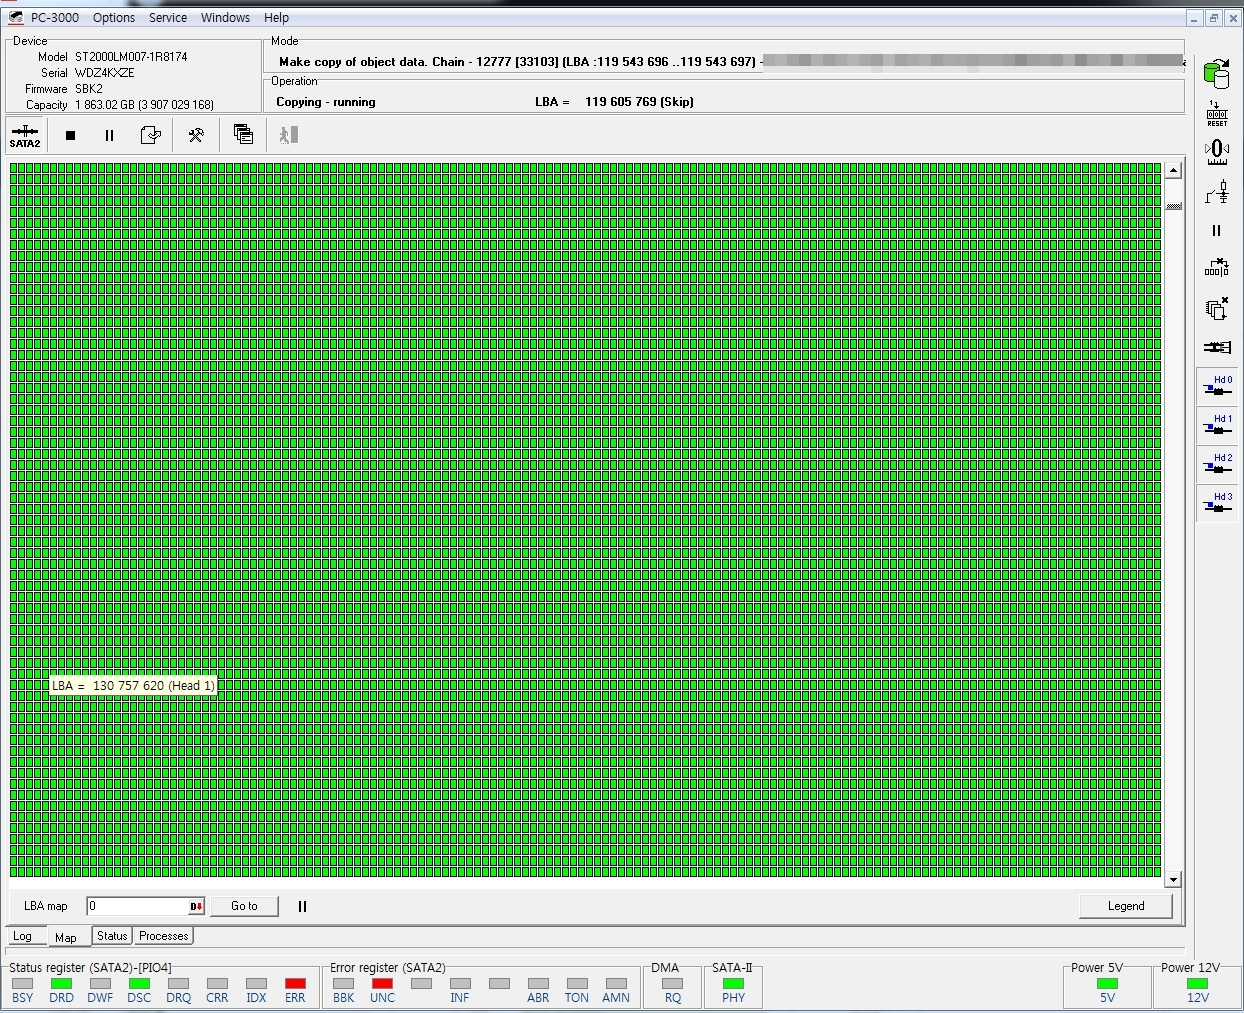
Task: Click the IDX status indicator
Action: pos(256,984)
